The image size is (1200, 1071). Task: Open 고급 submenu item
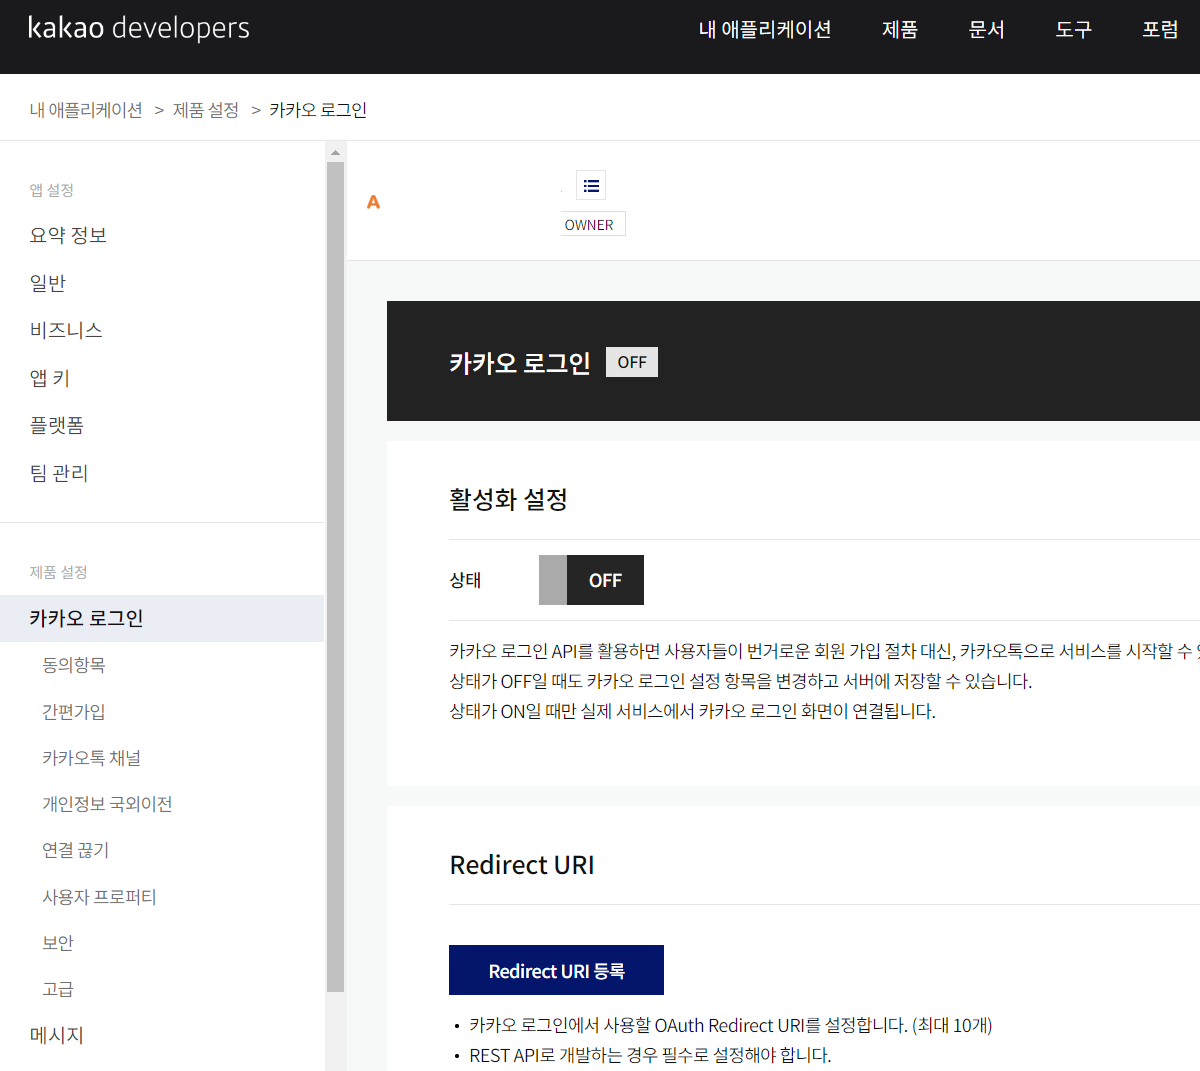58,989
